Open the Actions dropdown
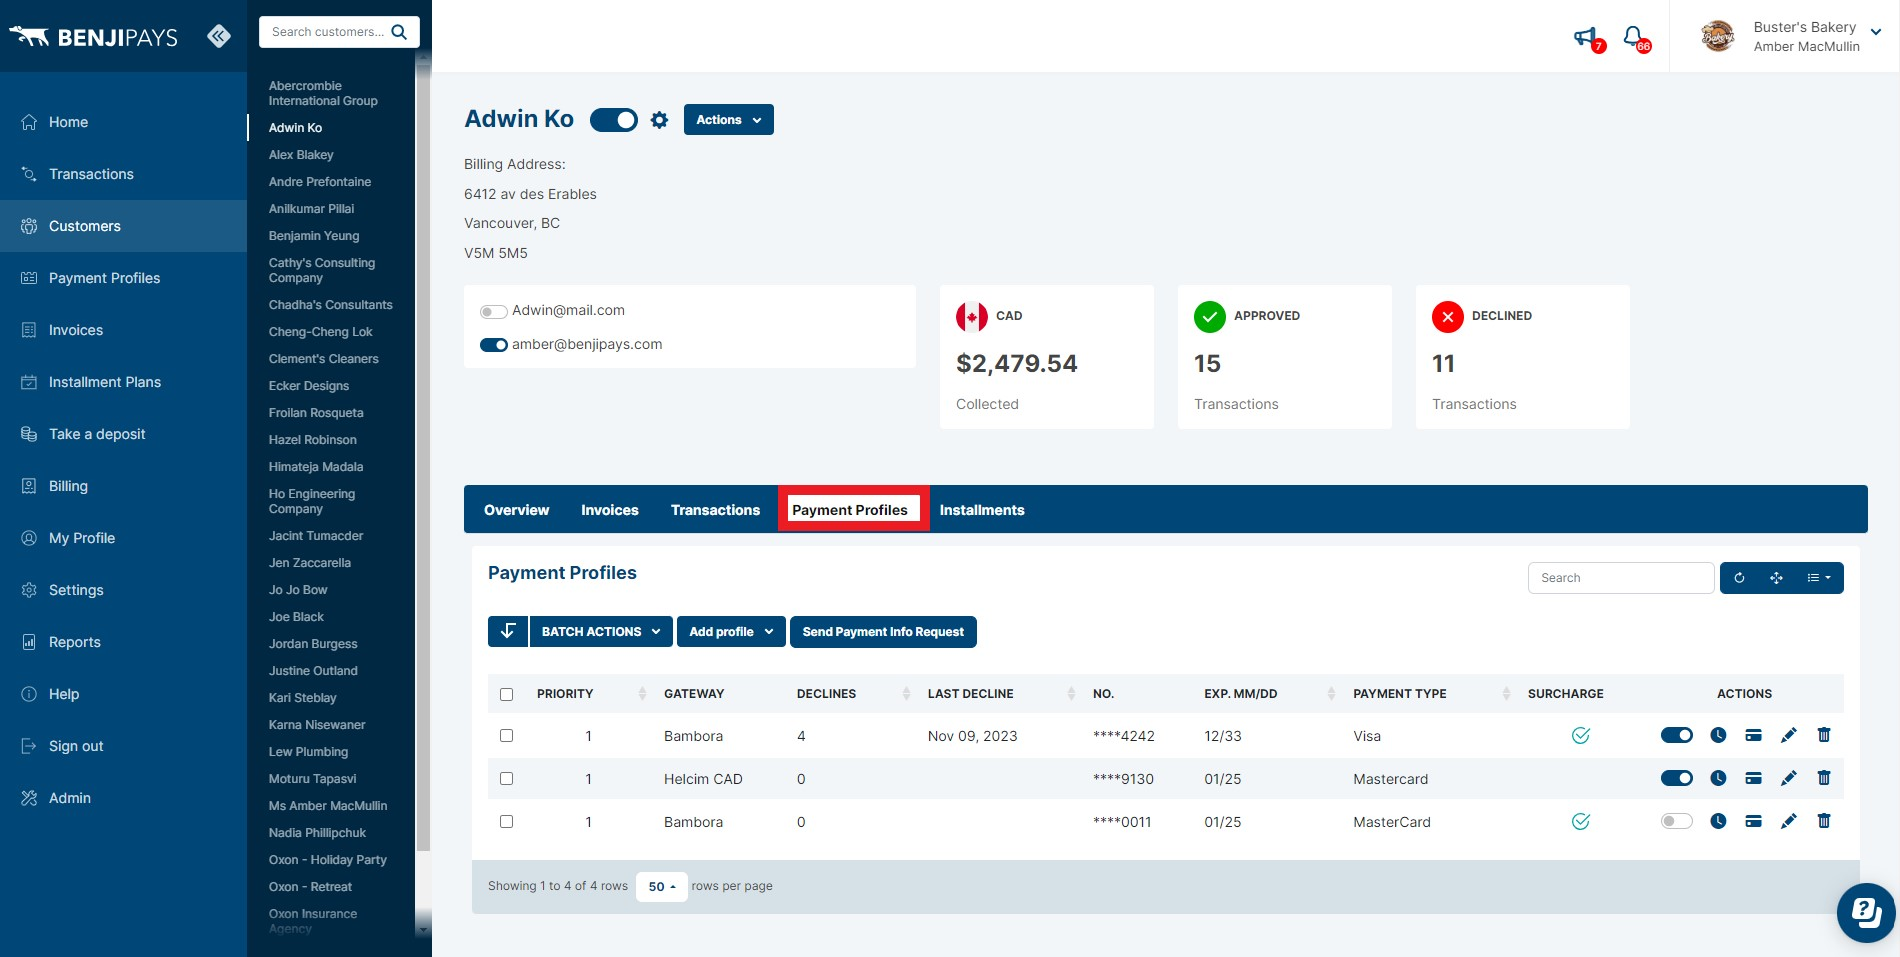 (729, 119)
